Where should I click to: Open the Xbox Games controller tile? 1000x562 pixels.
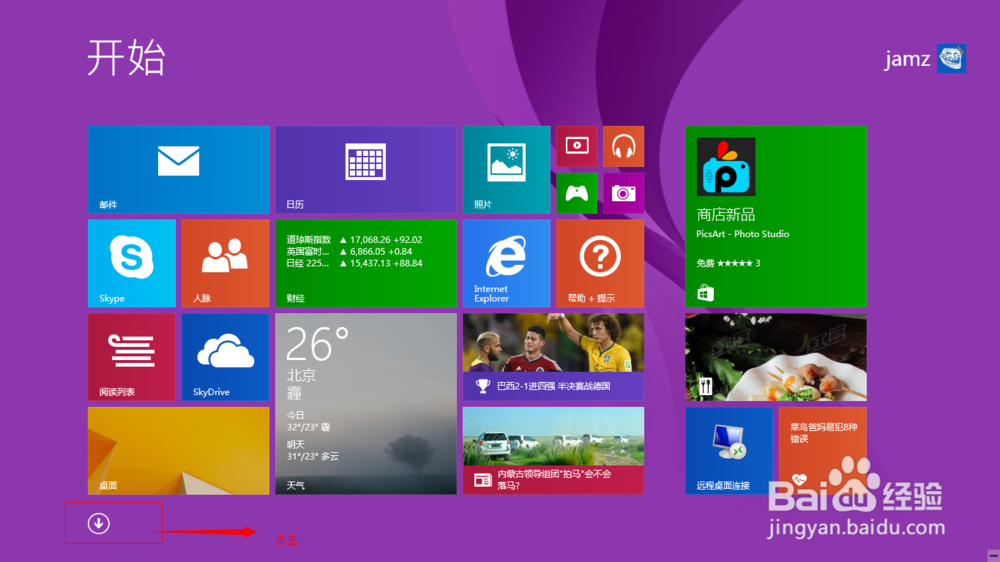tap(577, 193)
